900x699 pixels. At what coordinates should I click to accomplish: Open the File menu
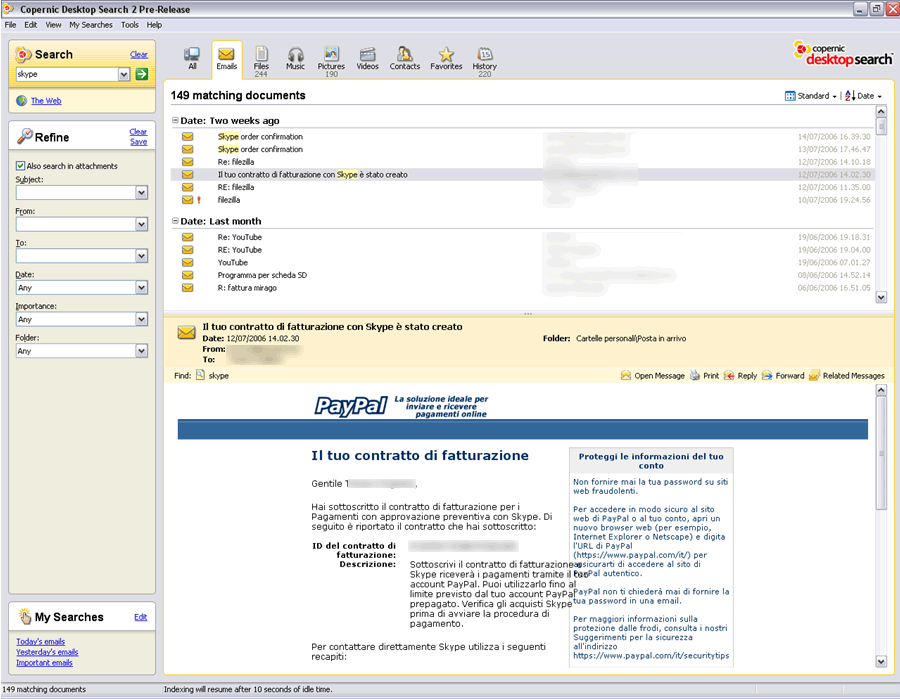(10, 25)
